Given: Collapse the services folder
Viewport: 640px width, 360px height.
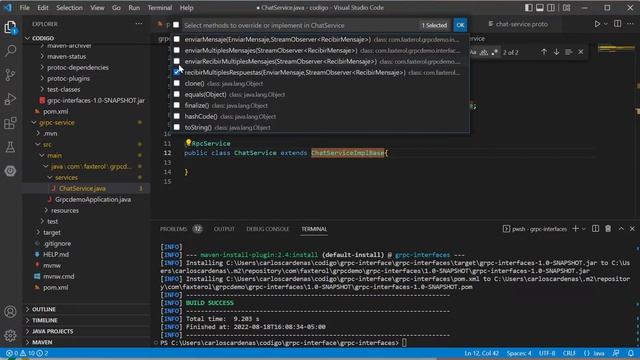Looking at the screenshot, I should click(50, 178).
